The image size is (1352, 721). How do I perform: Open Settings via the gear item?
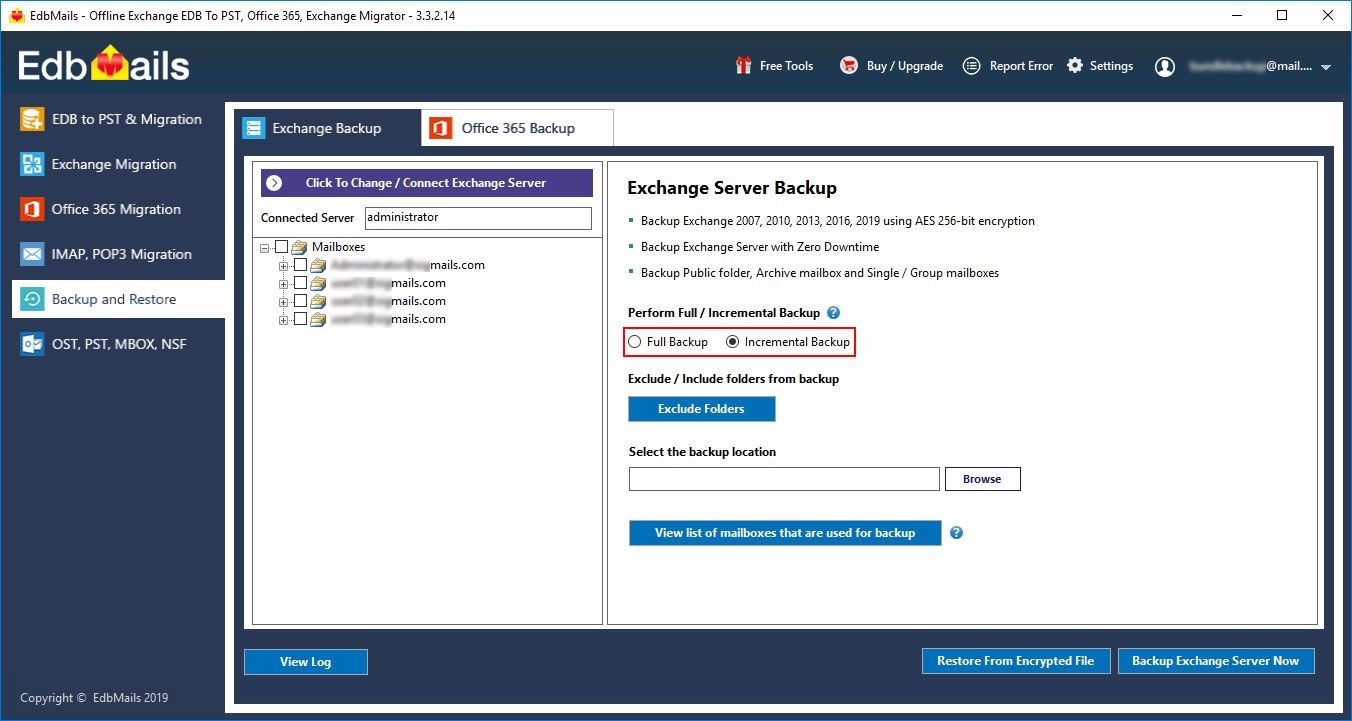click(x=1100, y=66)
